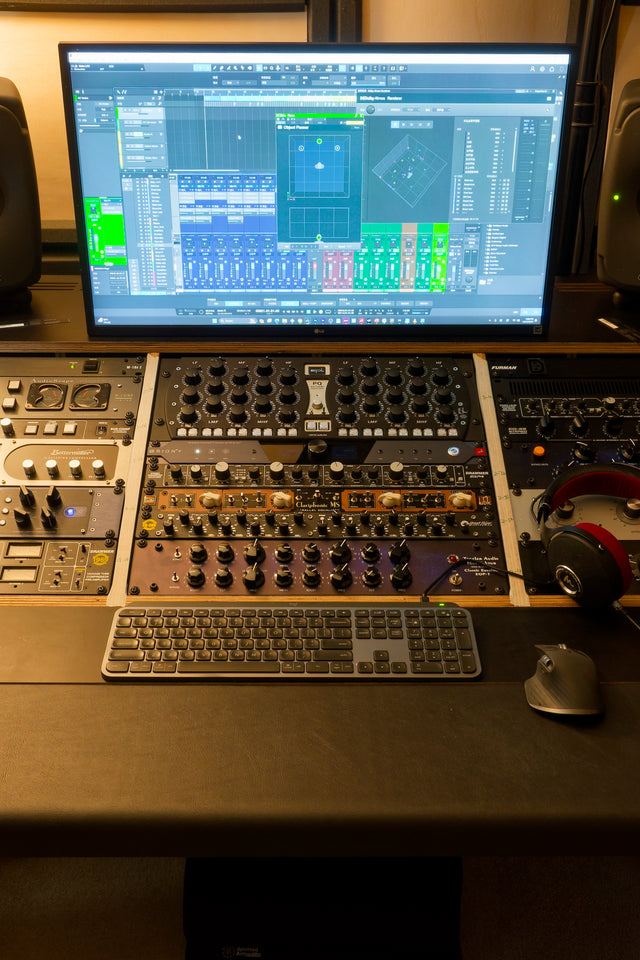This screenshot has height=960, width=640.
Task: Click the green source dot atop Object Panner
Action: 319,141
